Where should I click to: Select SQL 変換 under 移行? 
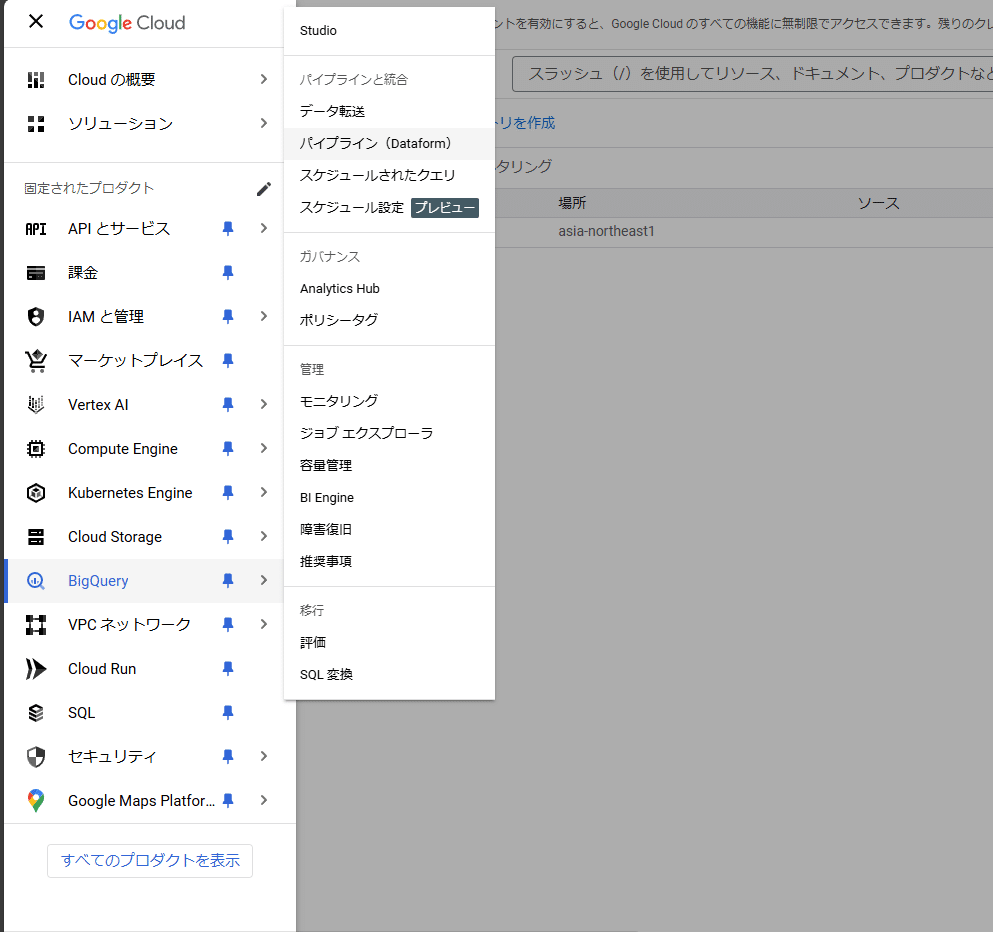[x=389, y=675]
